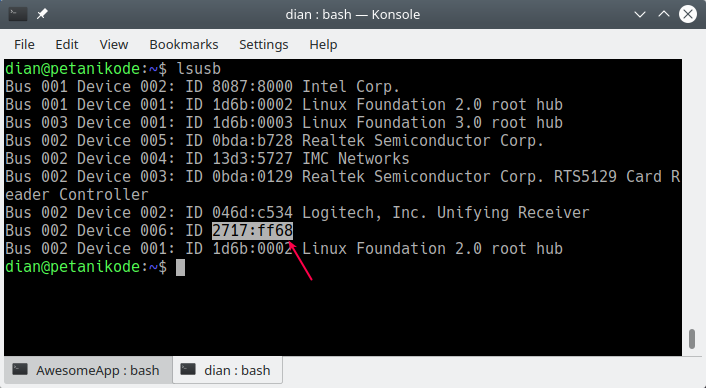Click the highlighted 2717:ff68 device ID

coord(252,230)
